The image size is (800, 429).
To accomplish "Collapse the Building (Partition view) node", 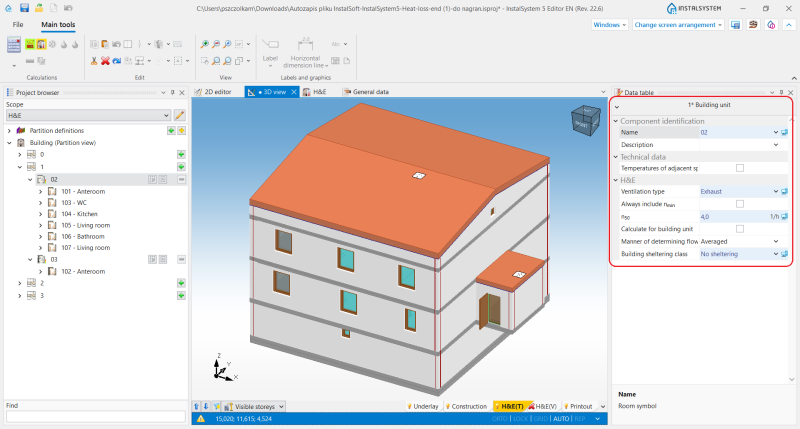I will click(9, 143).
